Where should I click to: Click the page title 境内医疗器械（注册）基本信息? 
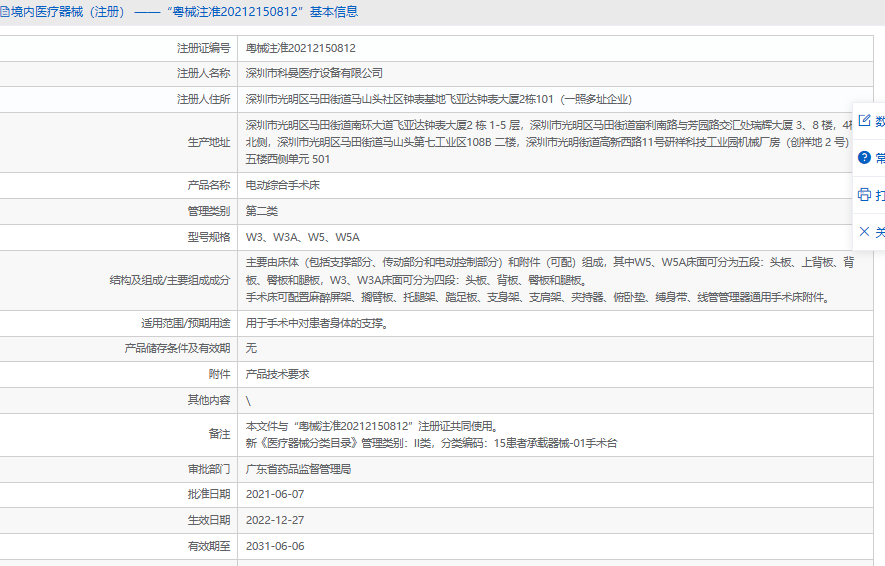179,12
